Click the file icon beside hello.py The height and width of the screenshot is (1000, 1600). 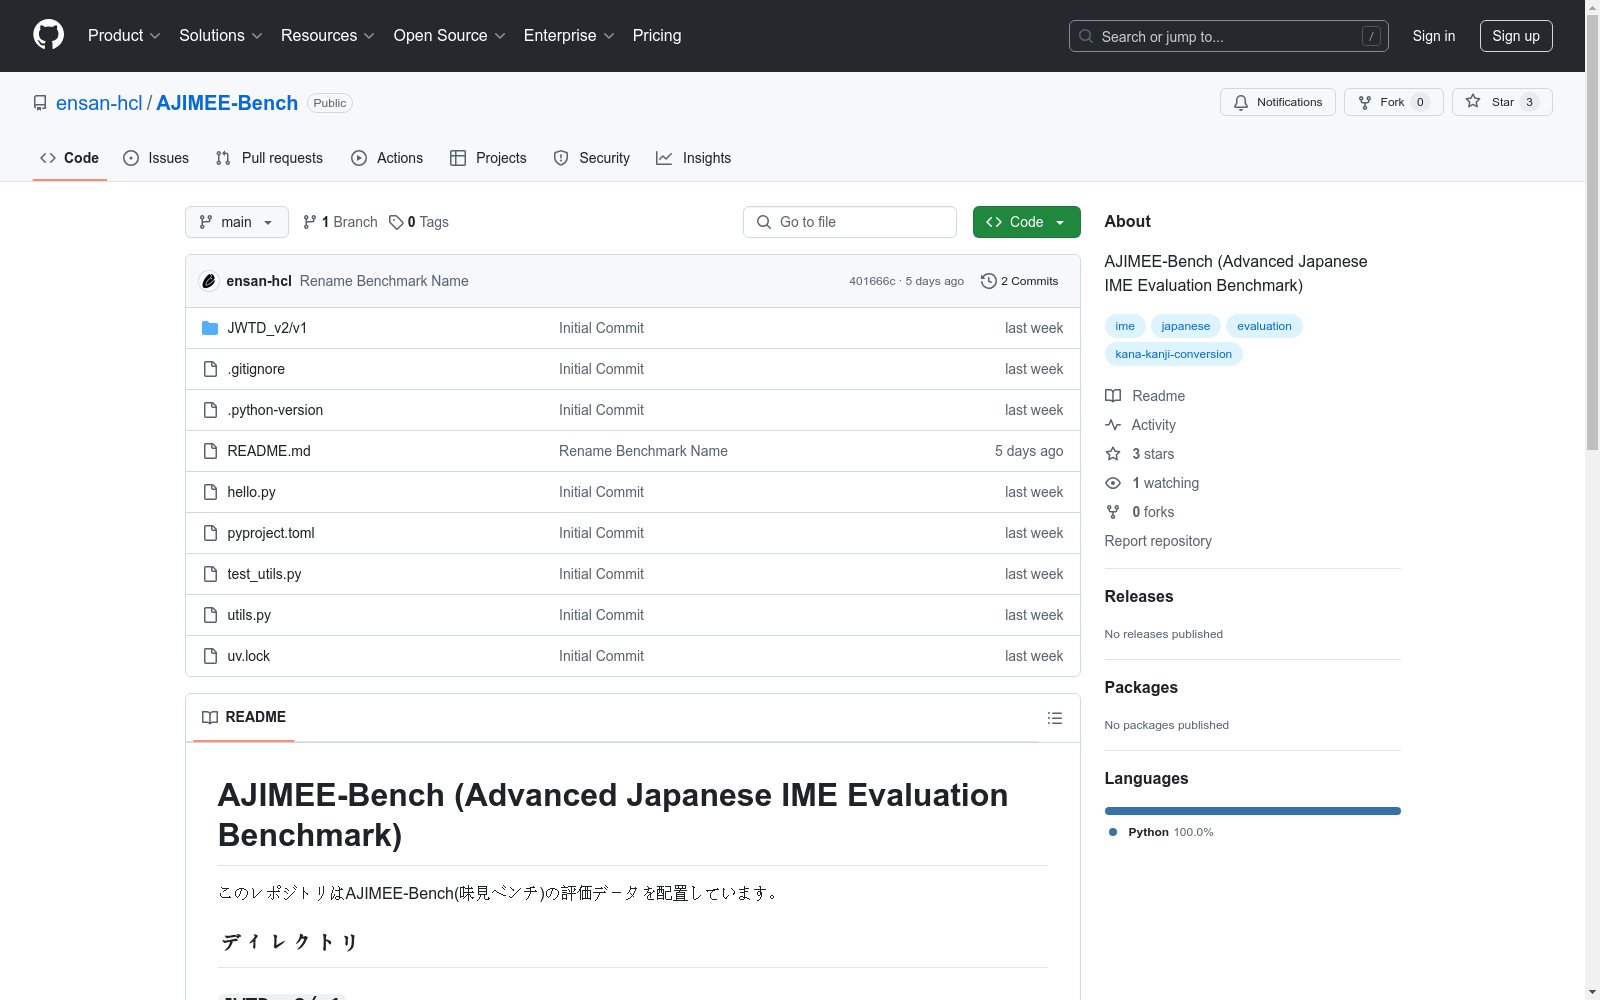coord(210,492)
